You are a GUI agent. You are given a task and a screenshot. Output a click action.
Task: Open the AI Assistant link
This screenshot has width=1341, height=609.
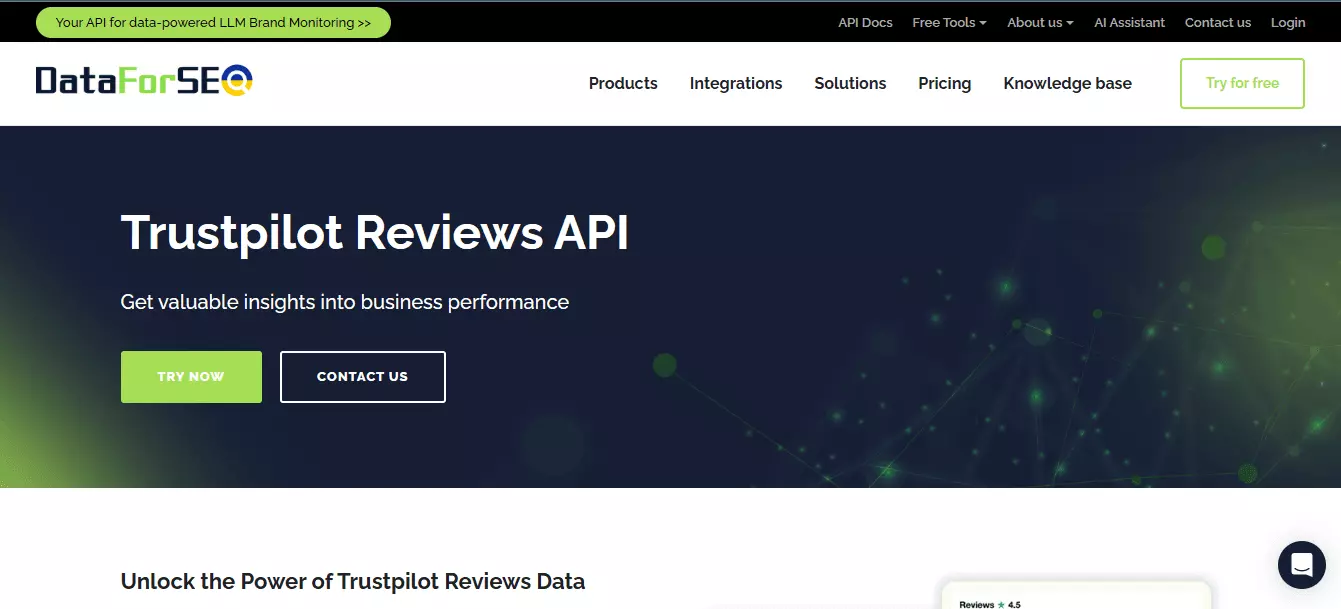[x=1129, y=22]
